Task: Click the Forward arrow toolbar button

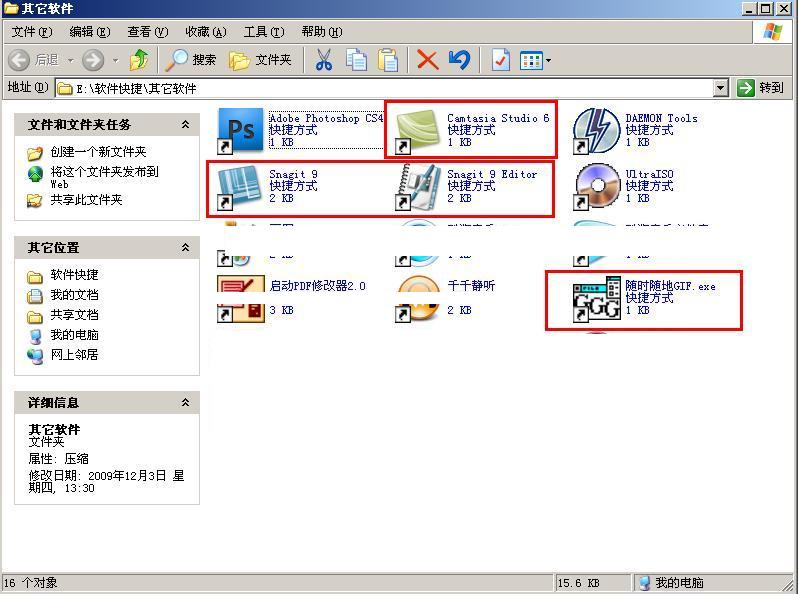Action: 93,60
